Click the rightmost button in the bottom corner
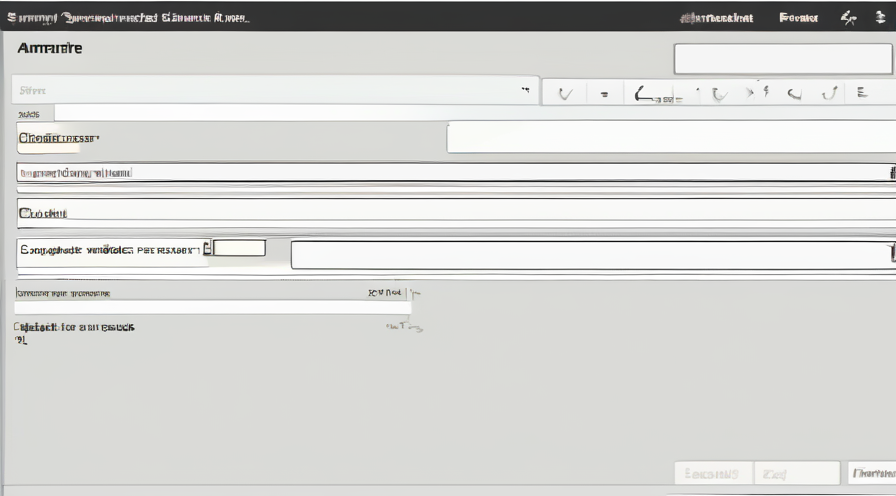 click(872, 473)
